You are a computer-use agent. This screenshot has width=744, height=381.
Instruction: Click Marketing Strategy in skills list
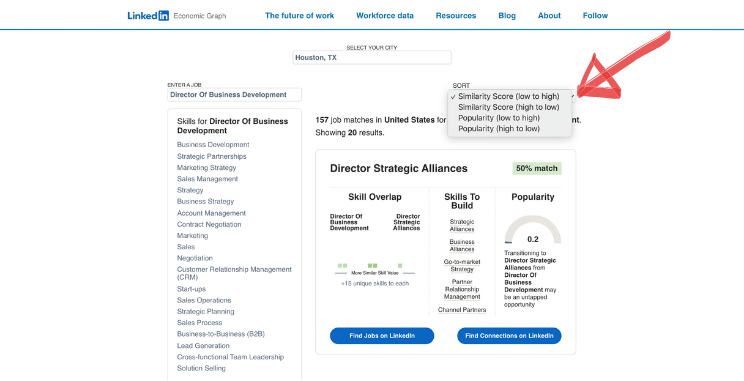click(206, 167)
